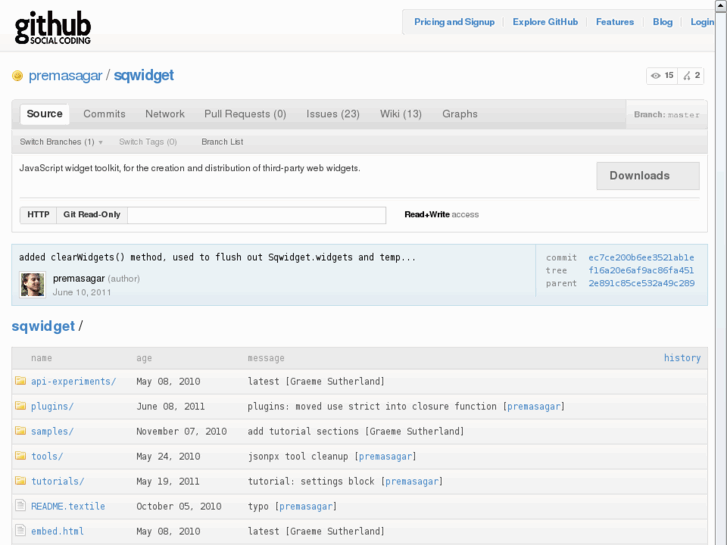Open the Branch: master selector

point(666,114)
